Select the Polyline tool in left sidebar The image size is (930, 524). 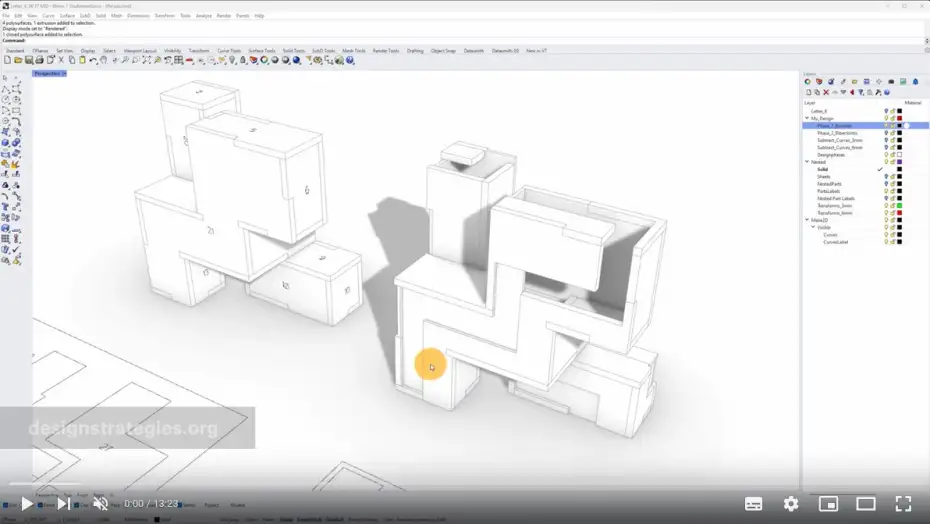point(5,89)
